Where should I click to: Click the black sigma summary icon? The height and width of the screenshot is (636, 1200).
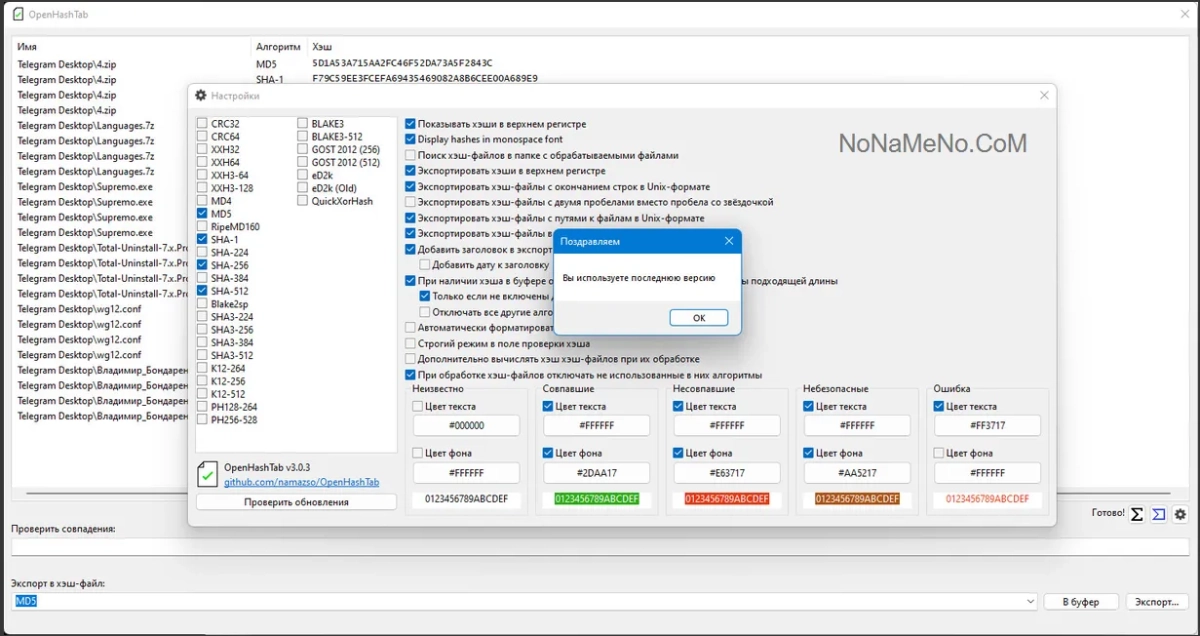(1136, 514)
